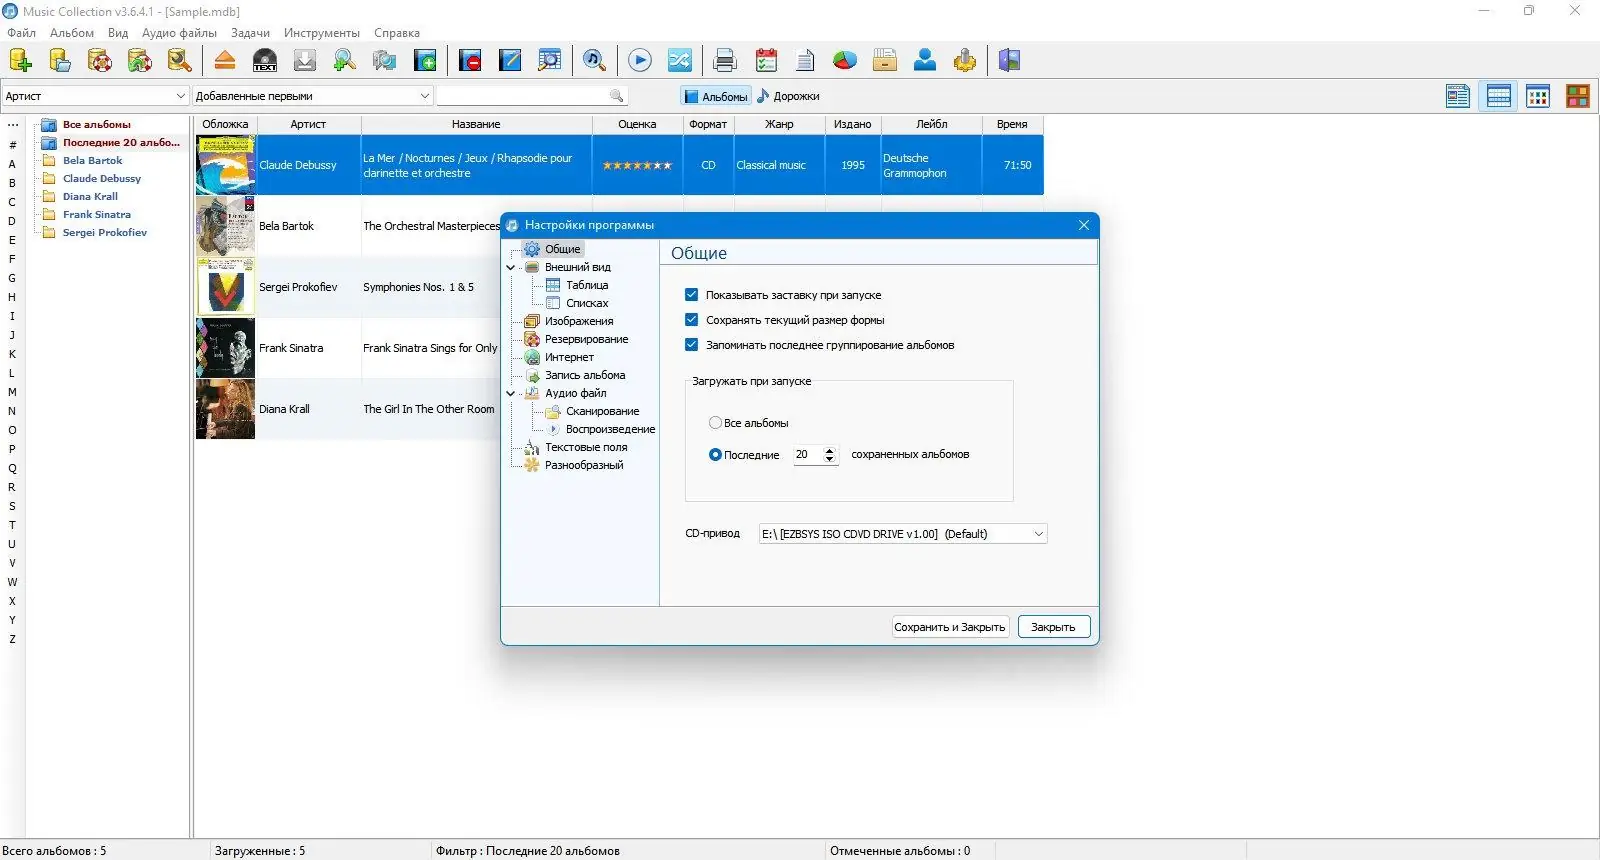Open the Артист grouping dropdown
The image size is (1600, 860).
click(95, 96)
